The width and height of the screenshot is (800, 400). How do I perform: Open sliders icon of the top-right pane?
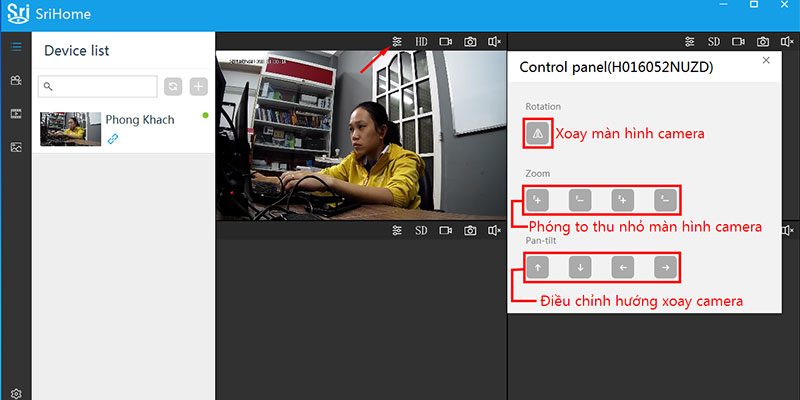(x=690, y=42)
